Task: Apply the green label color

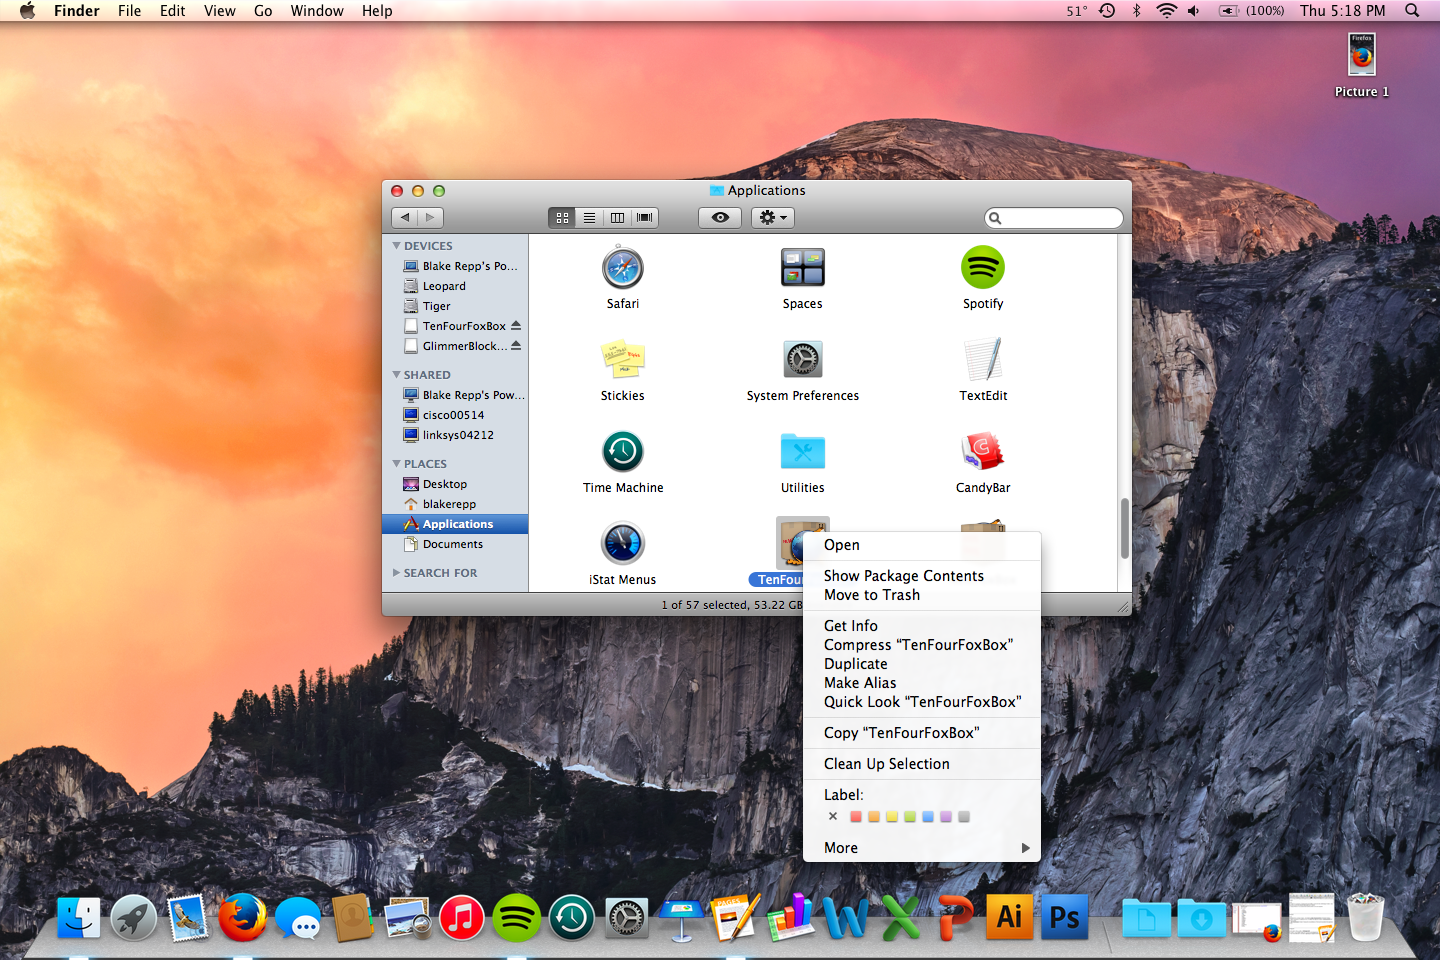Action: click(910, 817)
